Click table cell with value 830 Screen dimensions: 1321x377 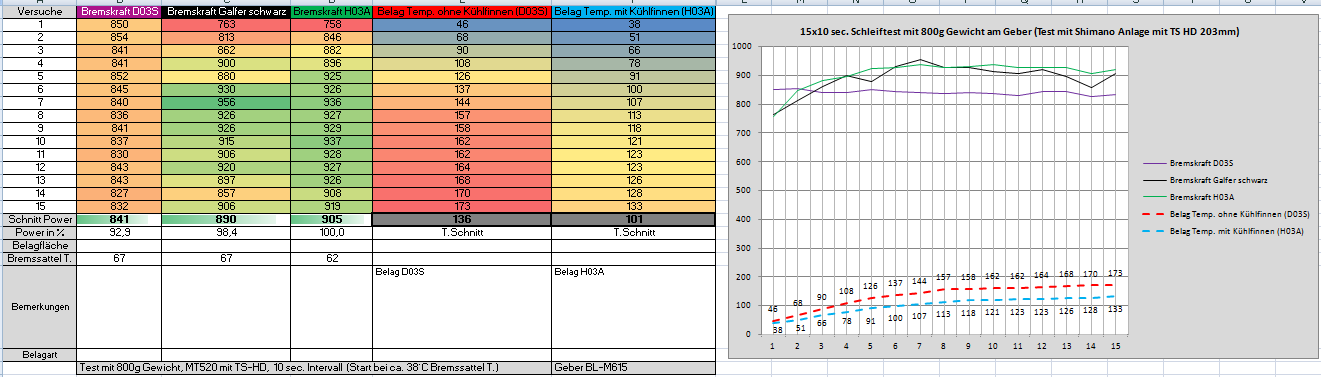click(118, 154)
